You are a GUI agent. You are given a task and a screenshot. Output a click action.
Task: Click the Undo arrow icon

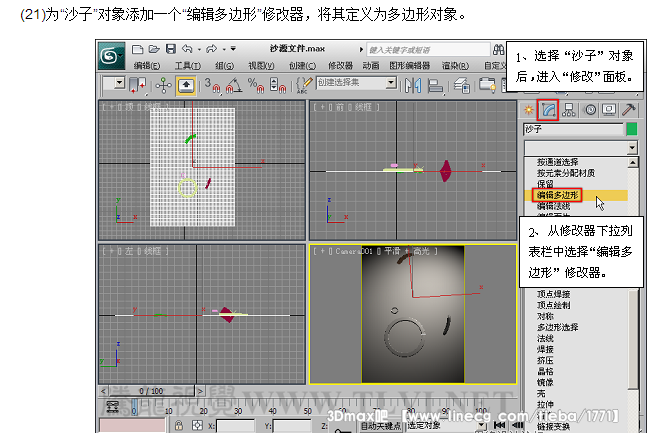point(187,49)
